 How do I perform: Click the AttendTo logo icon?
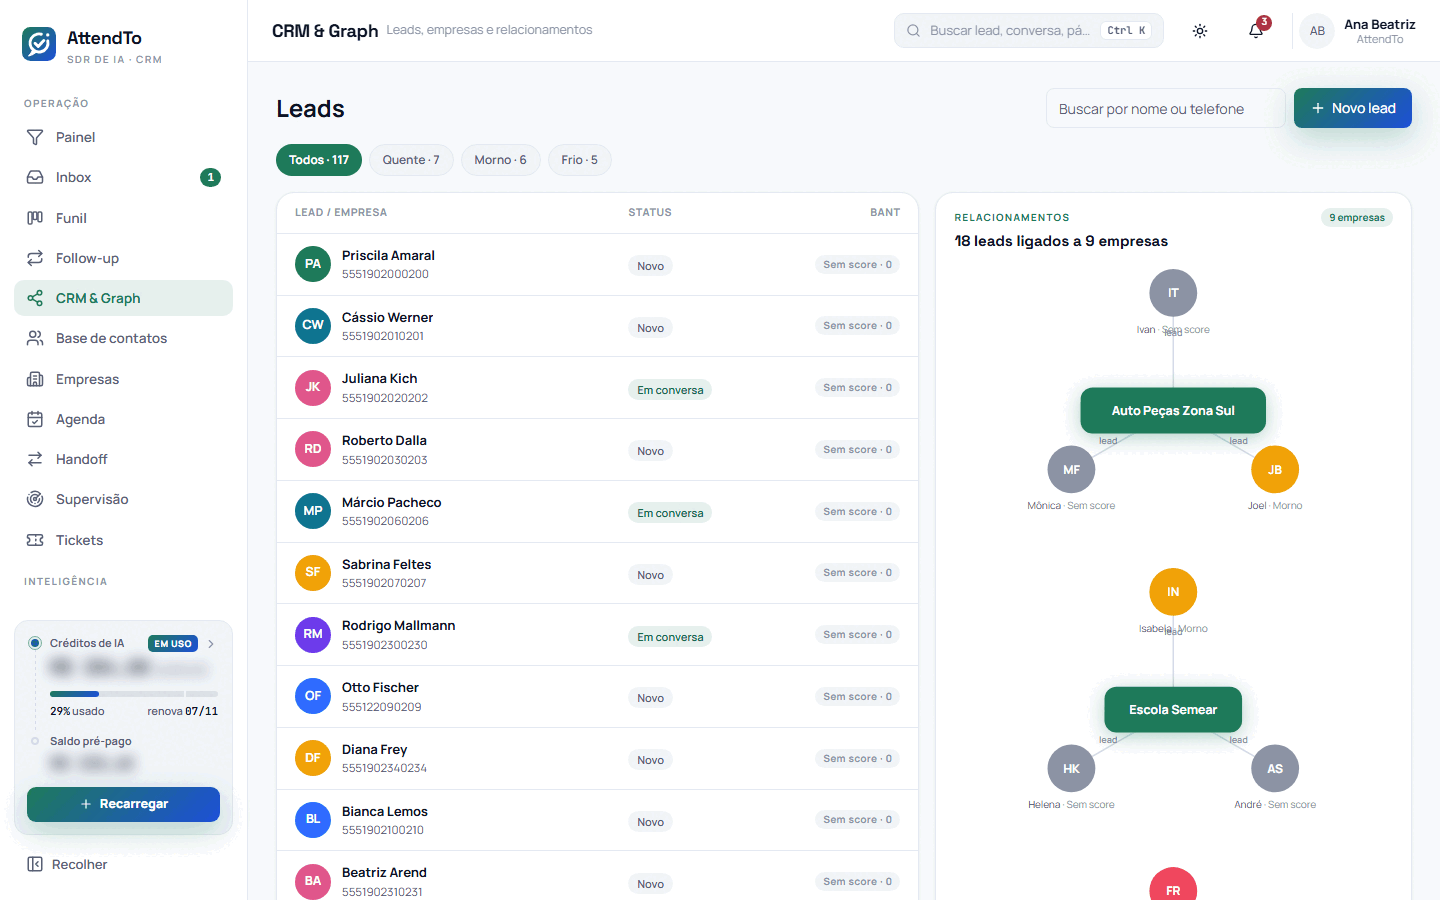39,44
